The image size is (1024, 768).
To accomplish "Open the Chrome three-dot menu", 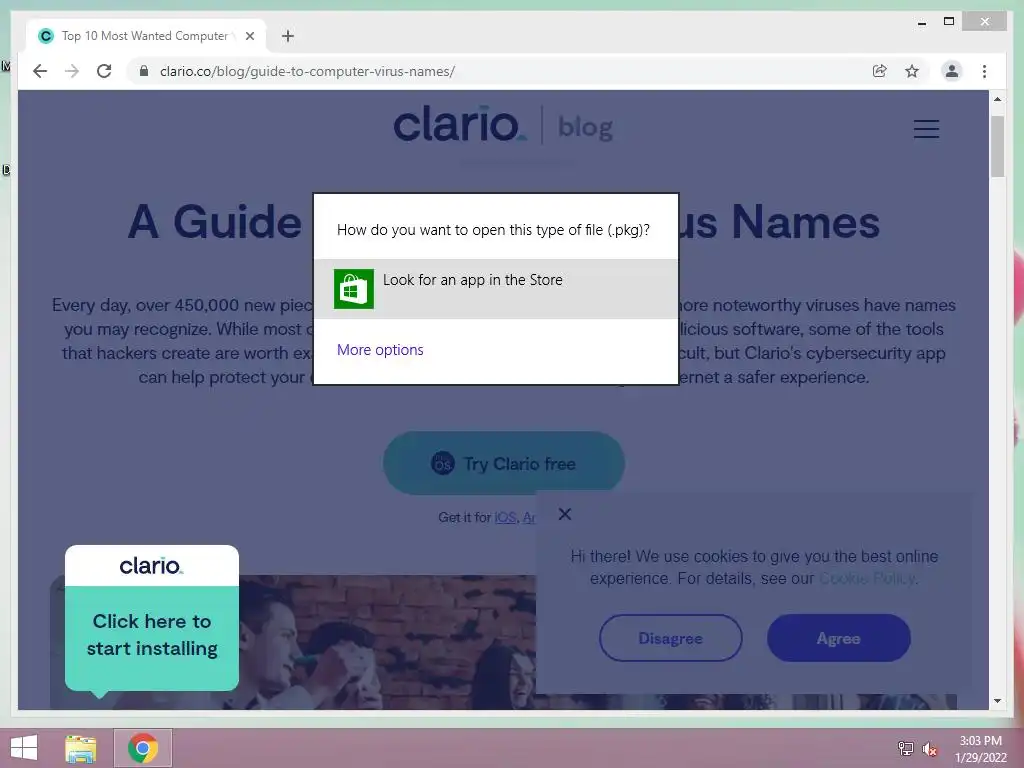I will tap(984, 71).
